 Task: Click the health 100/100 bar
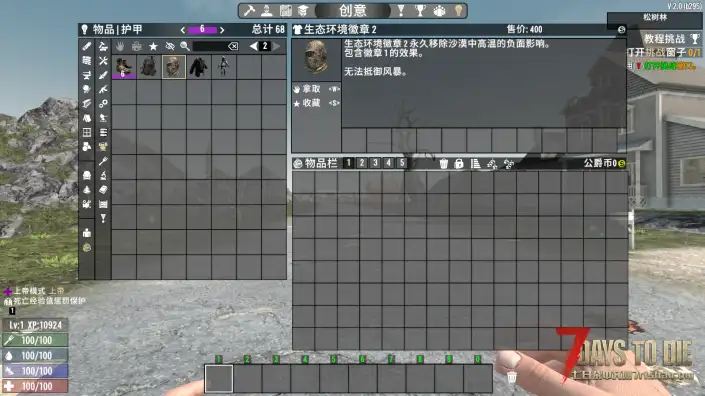36,386
